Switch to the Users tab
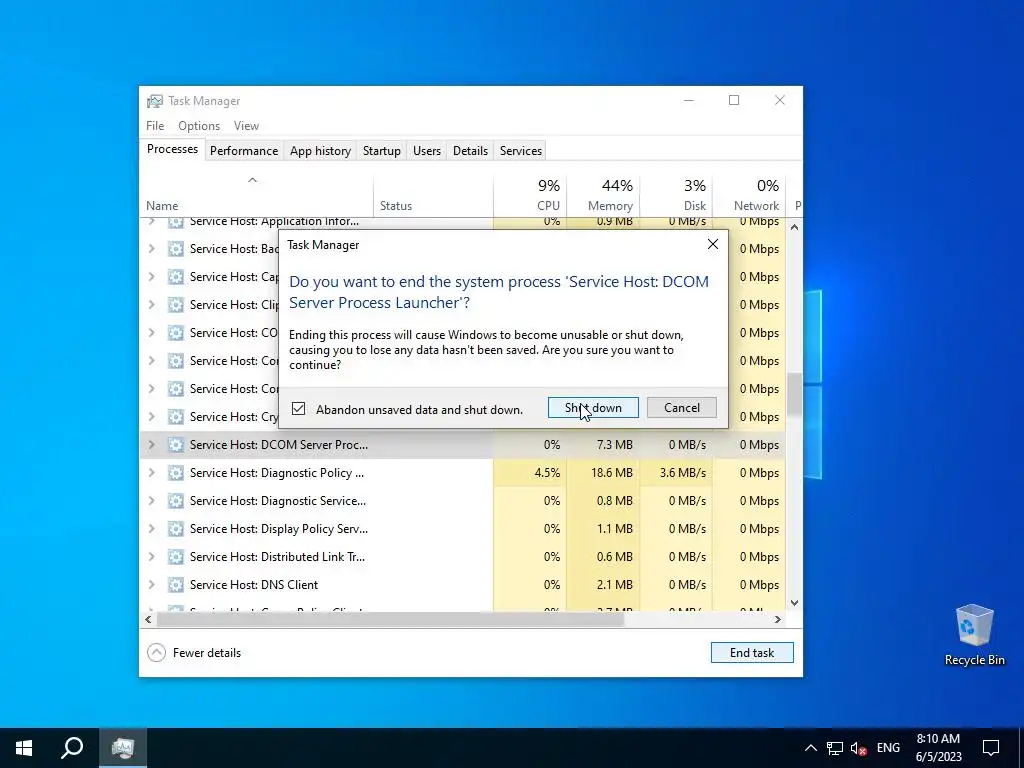This screenshot has width=1024, height=768. coord(426,150)
